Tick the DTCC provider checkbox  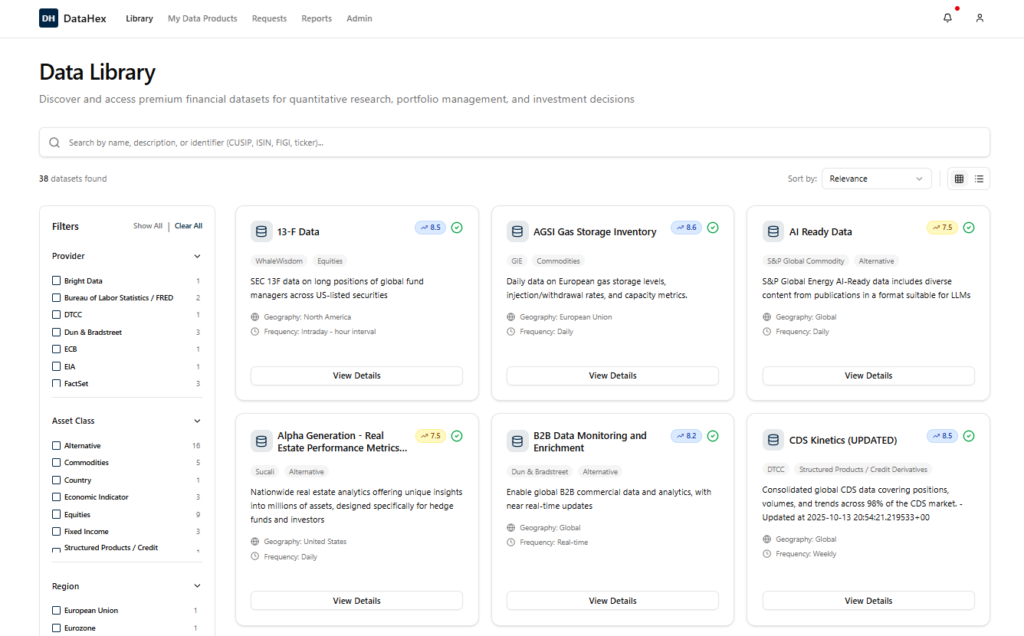56,315
